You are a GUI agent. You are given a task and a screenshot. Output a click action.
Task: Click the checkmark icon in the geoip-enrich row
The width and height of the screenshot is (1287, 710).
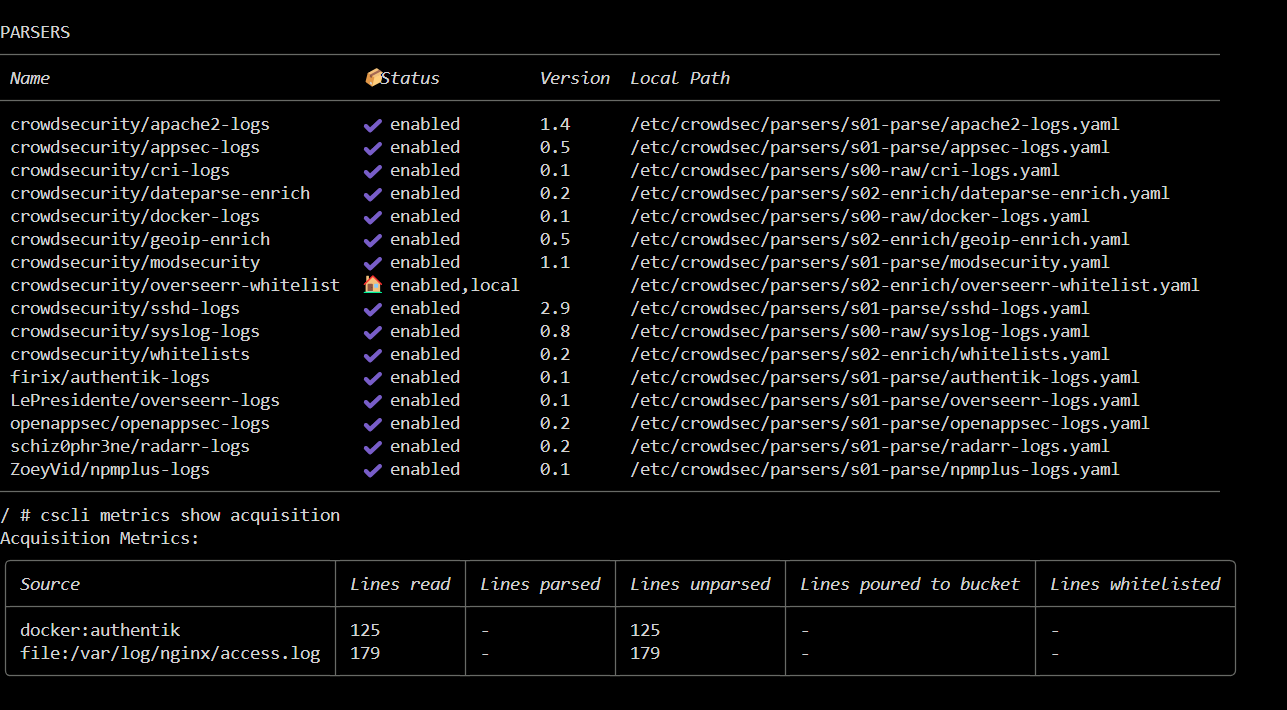pyautogui.click(x=373, y=240)
